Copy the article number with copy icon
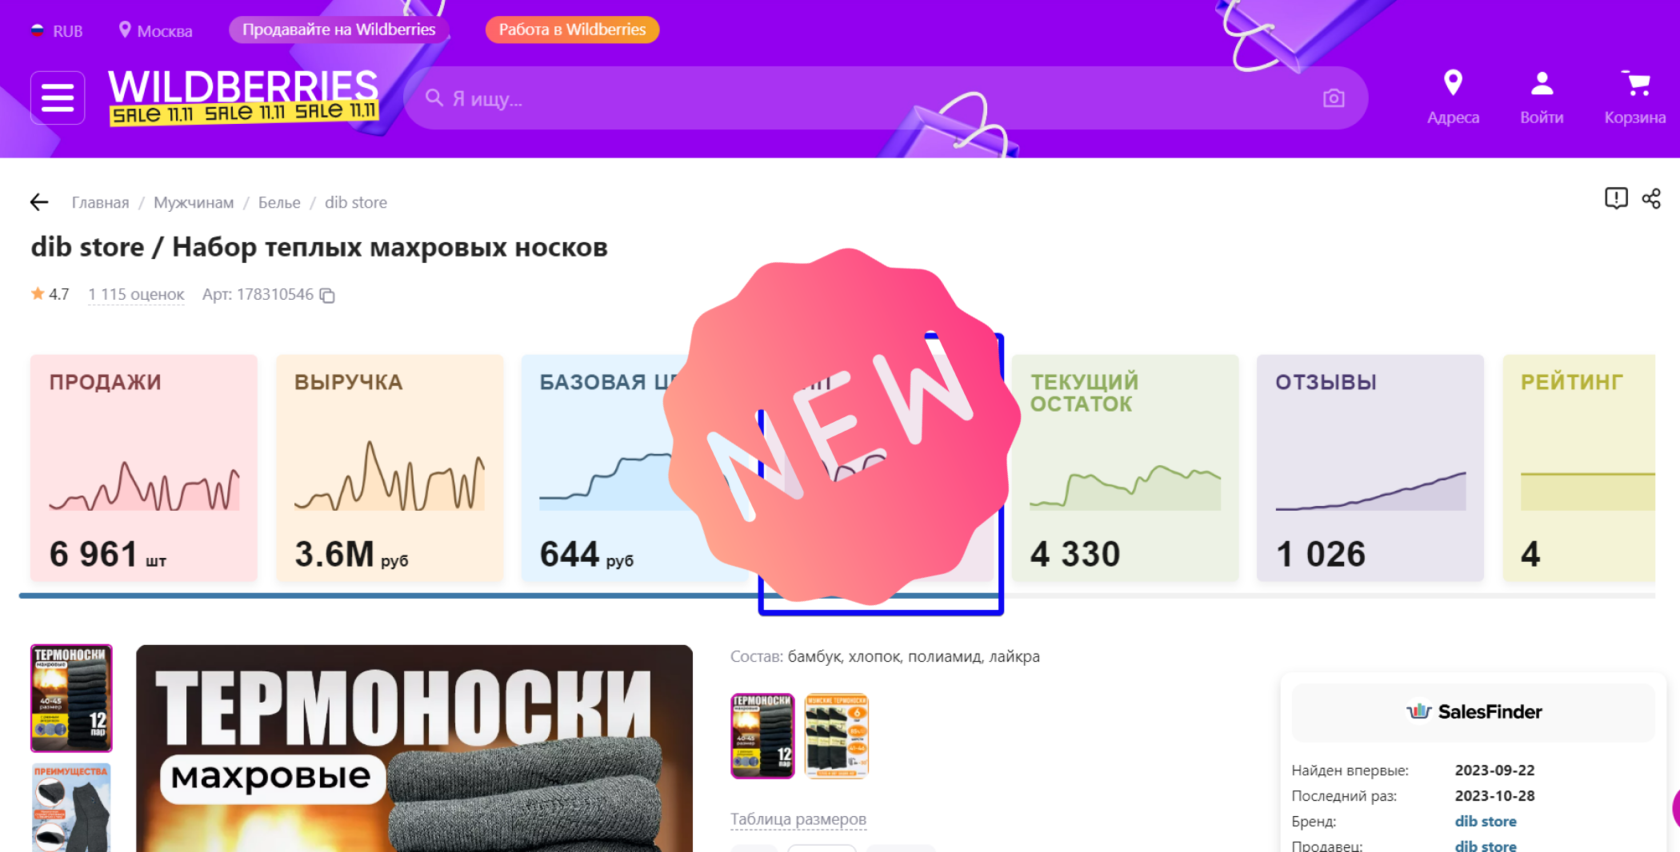The height and width of the screenshot is (852, 1680). (x=327, y=295)
